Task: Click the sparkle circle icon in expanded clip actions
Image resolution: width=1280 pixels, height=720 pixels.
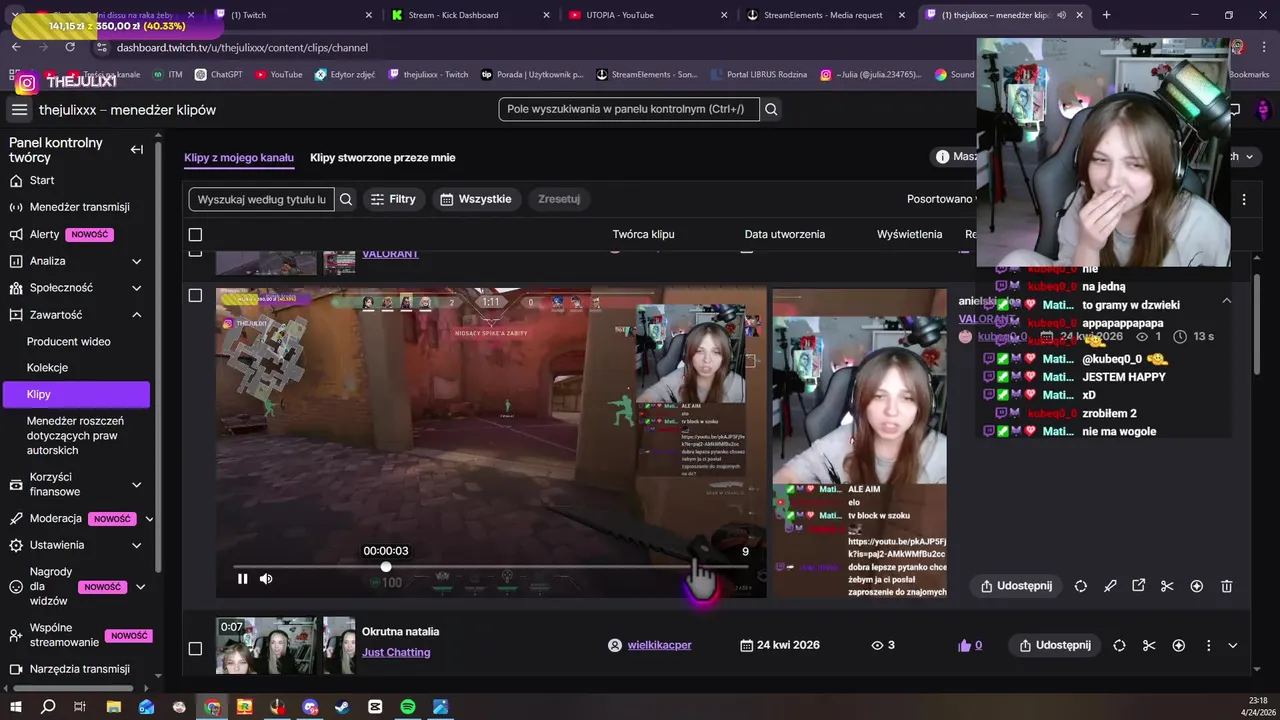Action: click(1197, 586)
